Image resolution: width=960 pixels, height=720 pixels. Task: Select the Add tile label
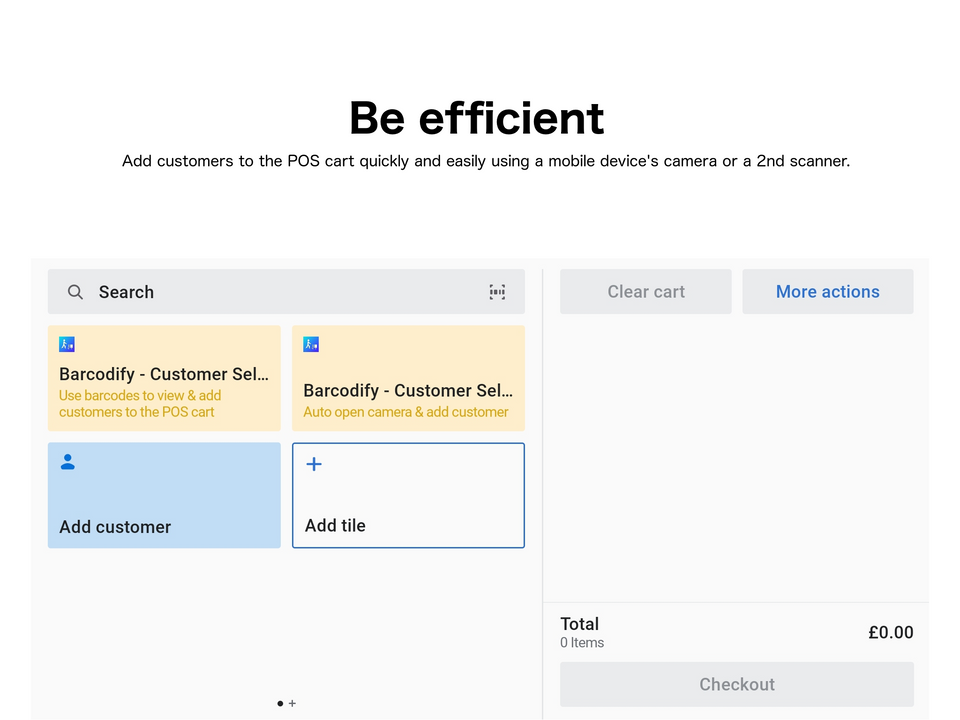coord(335,525)
